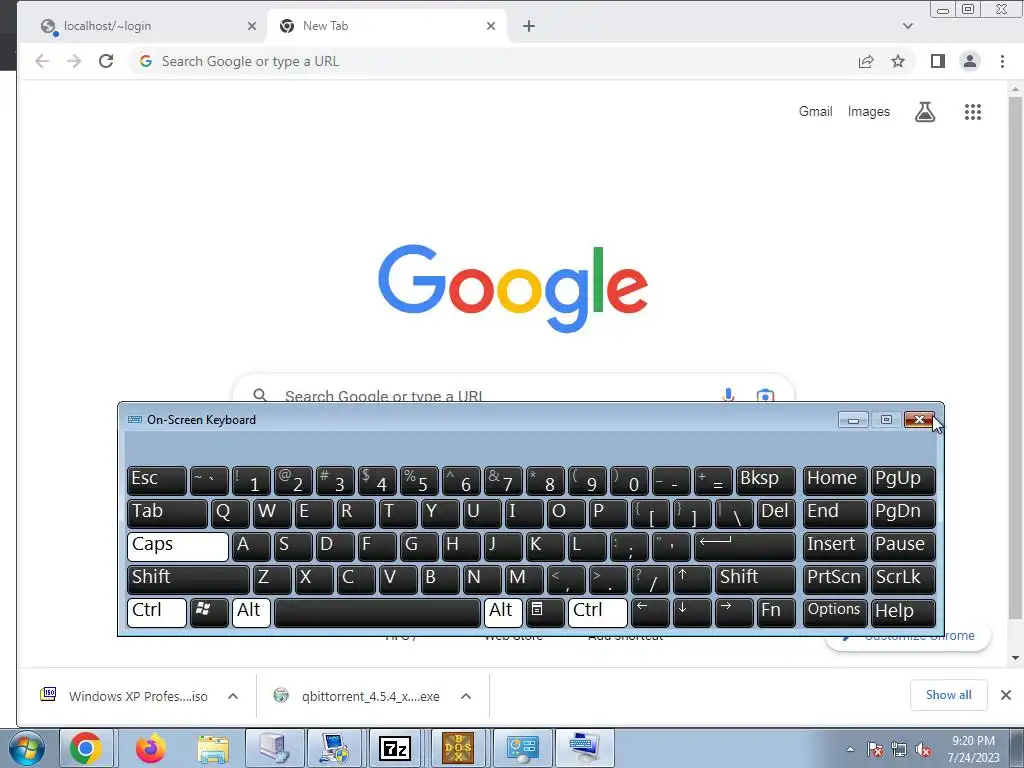Open a new Chrome tab
This screenshot has width=1024, height=768.
[x=529, y=26]
